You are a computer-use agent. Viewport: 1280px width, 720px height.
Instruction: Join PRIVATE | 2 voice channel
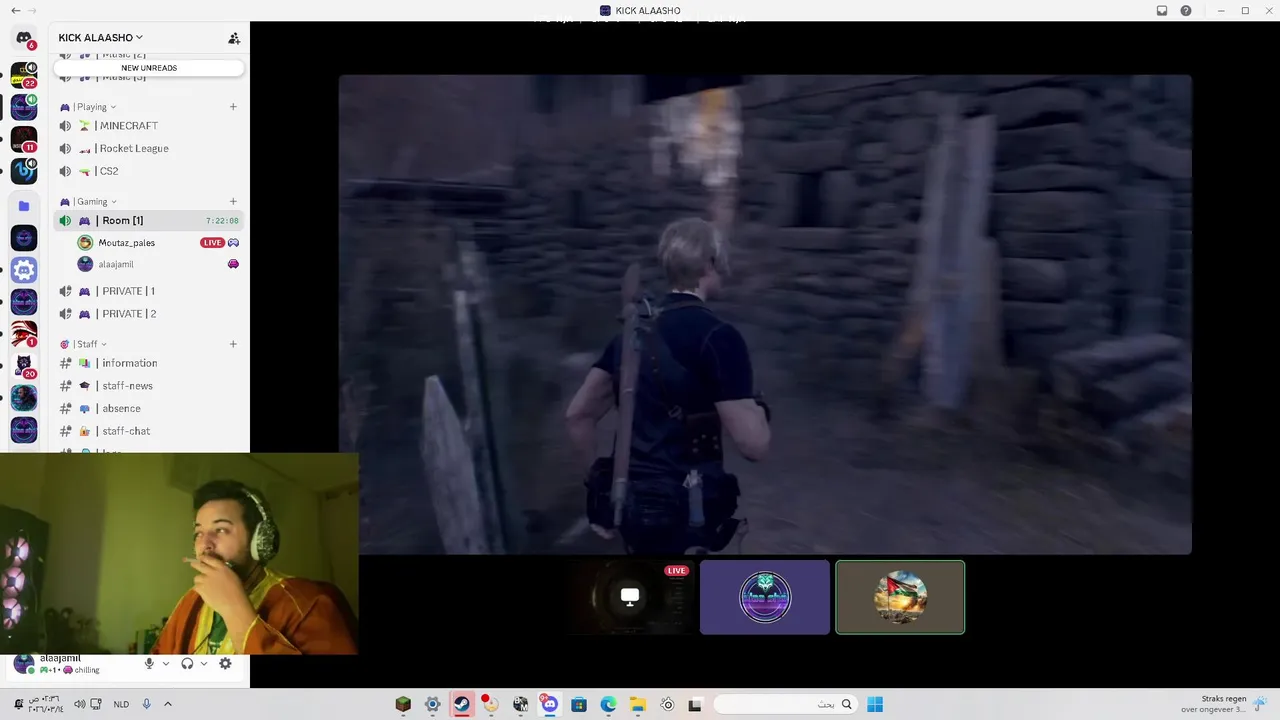[149, 314]
